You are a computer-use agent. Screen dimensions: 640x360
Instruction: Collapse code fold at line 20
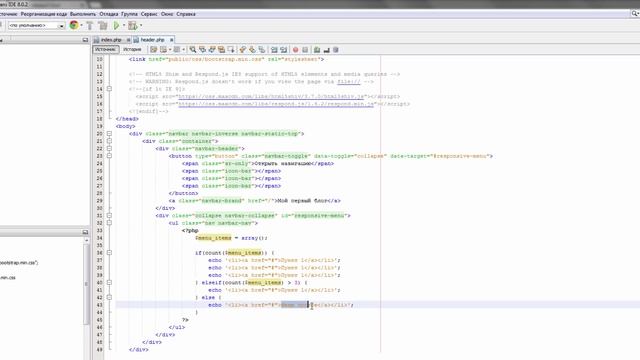(109, 133)
